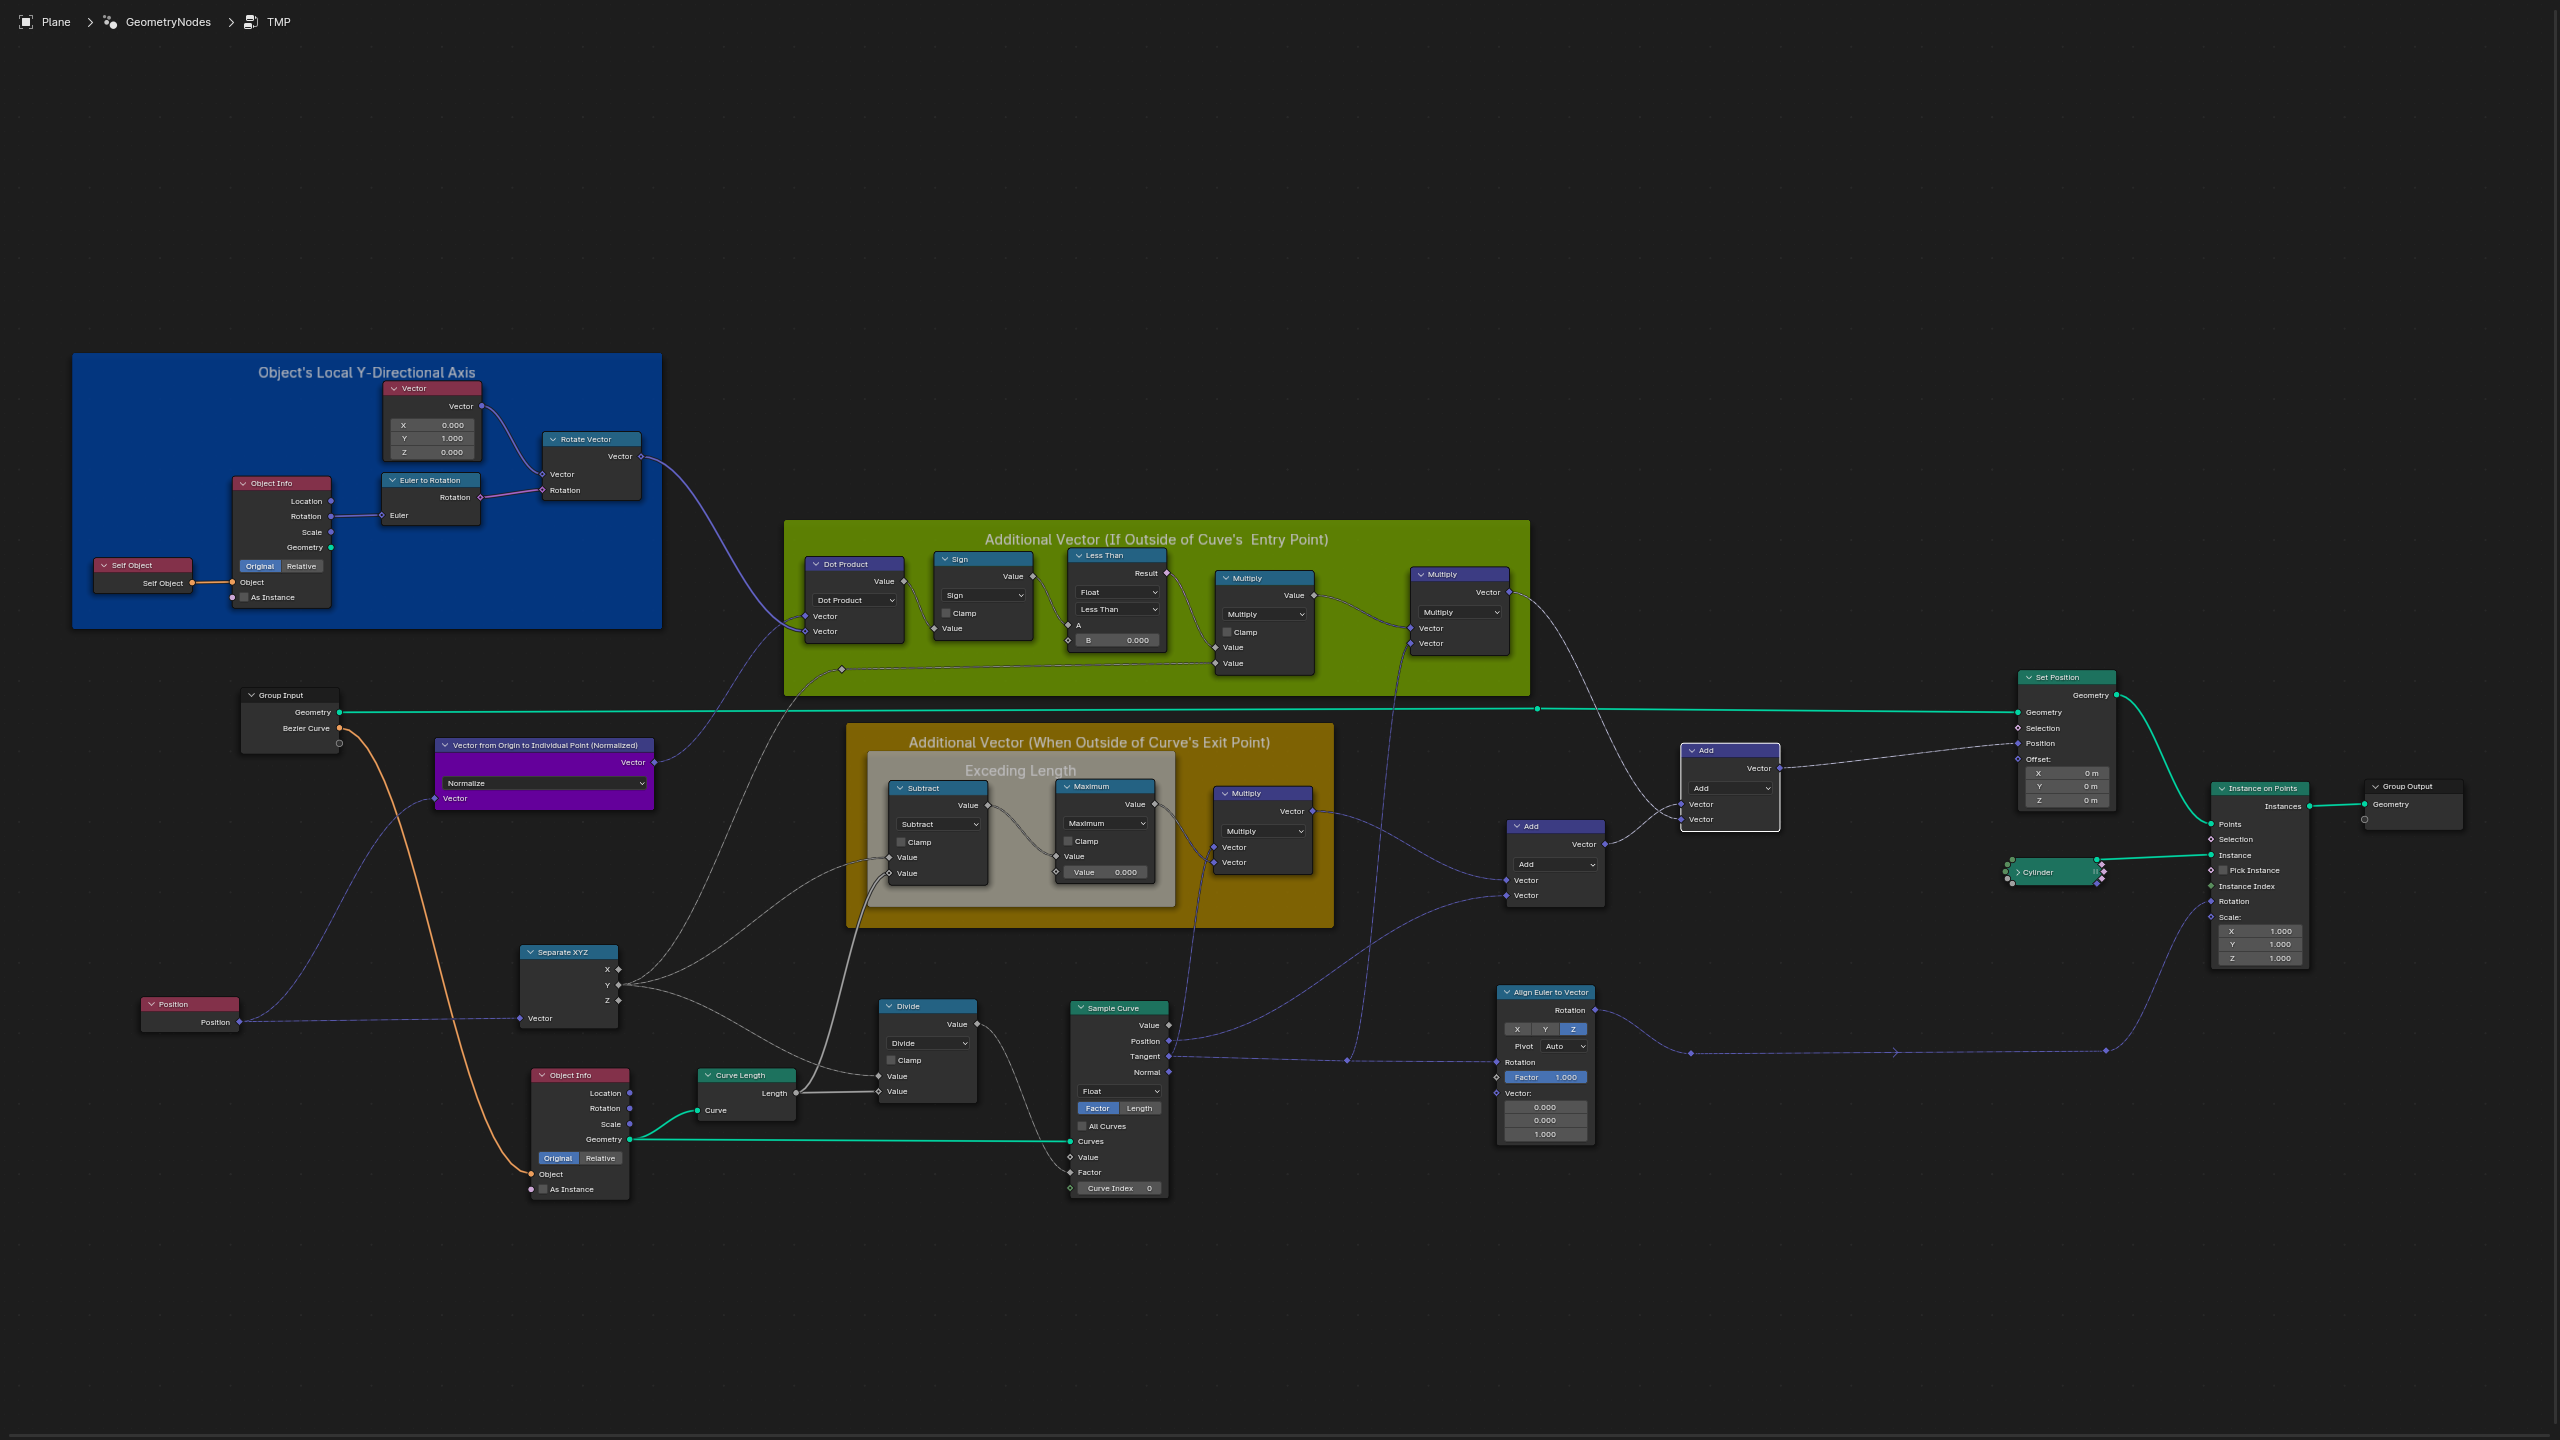Select Relative in lower Object Info node

(600, 1158)
